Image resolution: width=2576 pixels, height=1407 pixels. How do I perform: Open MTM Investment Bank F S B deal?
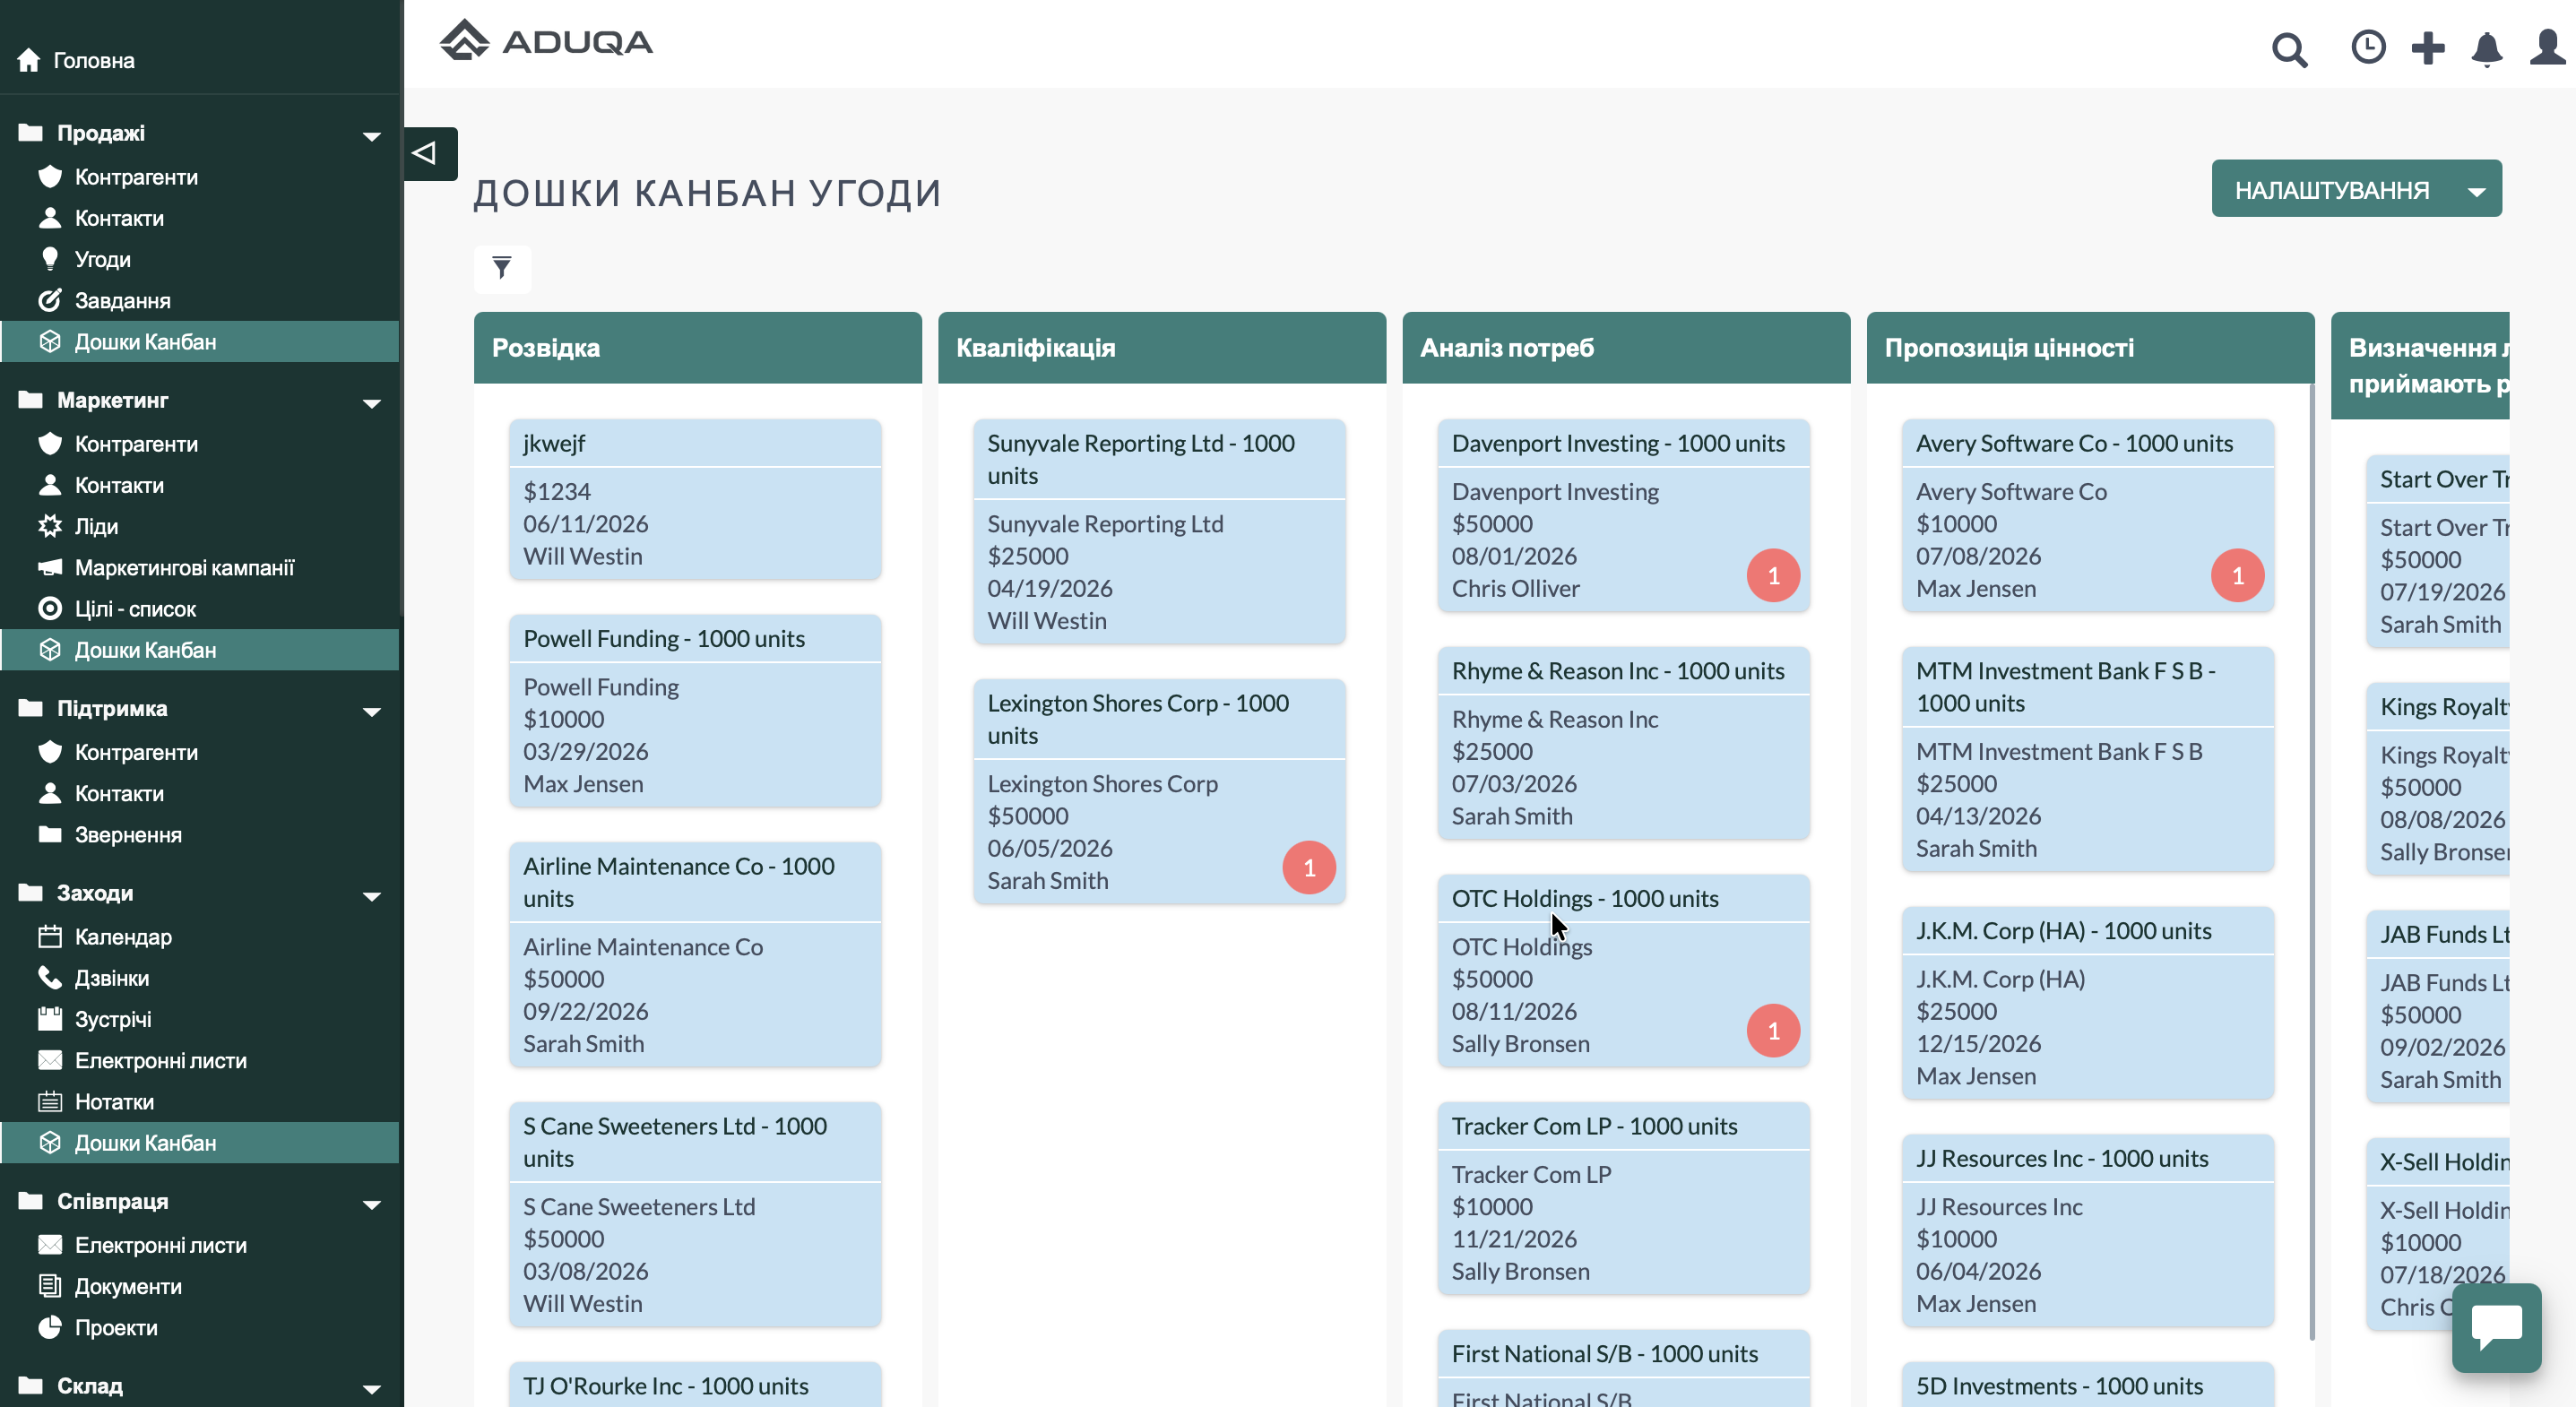pos(2088,759)
